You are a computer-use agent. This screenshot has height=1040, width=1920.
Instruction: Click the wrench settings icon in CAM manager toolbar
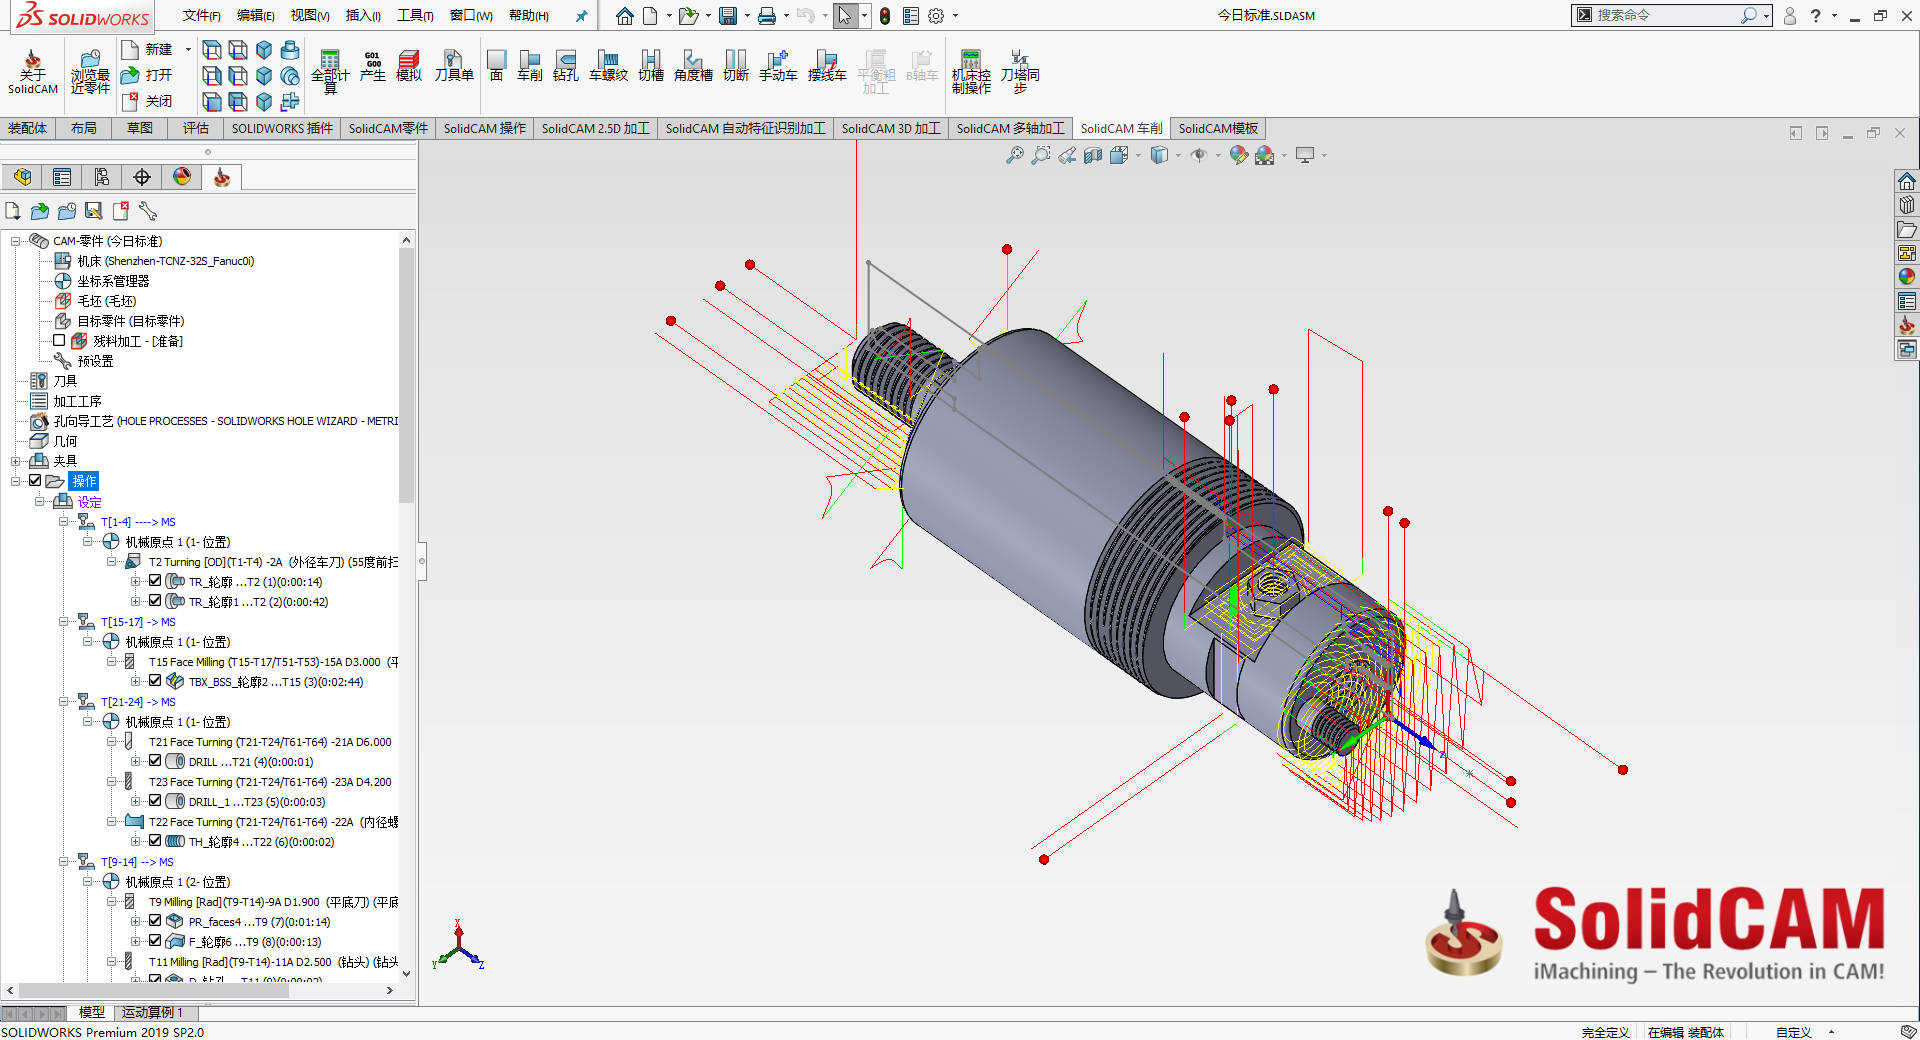[148, 211]
